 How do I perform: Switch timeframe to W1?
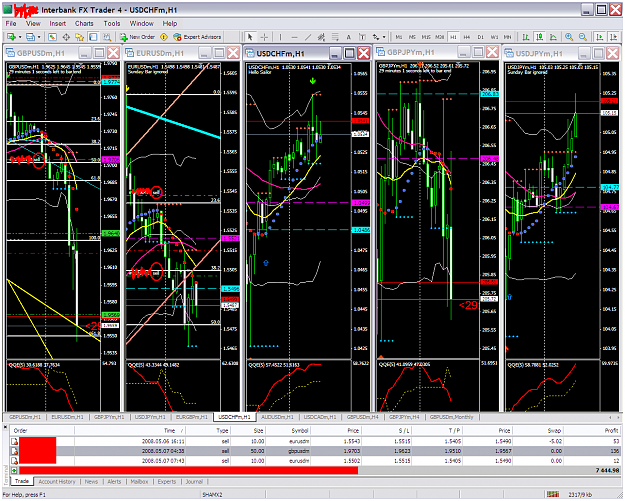tap(494, 37)
